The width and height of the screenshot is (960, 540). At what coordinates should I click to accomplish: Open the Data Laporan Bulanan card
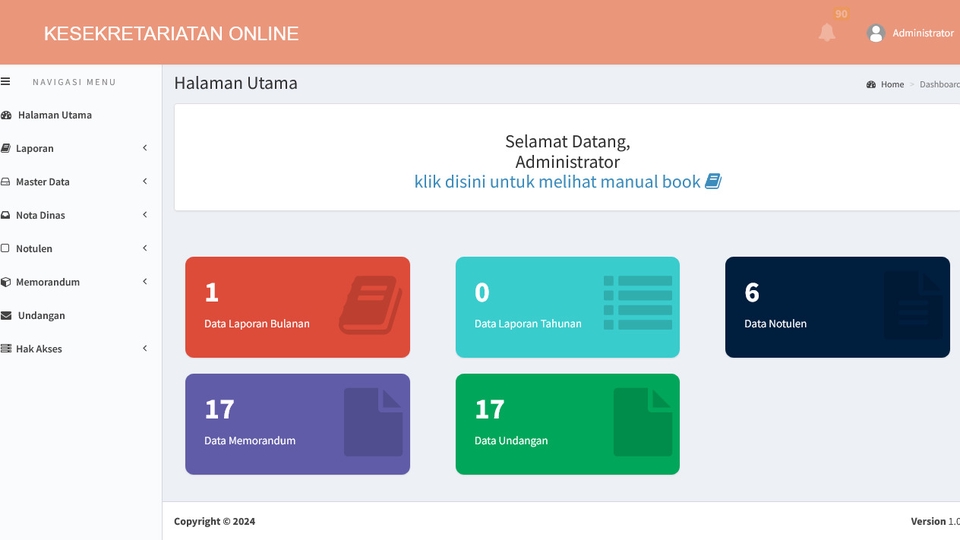coord(298,307)
